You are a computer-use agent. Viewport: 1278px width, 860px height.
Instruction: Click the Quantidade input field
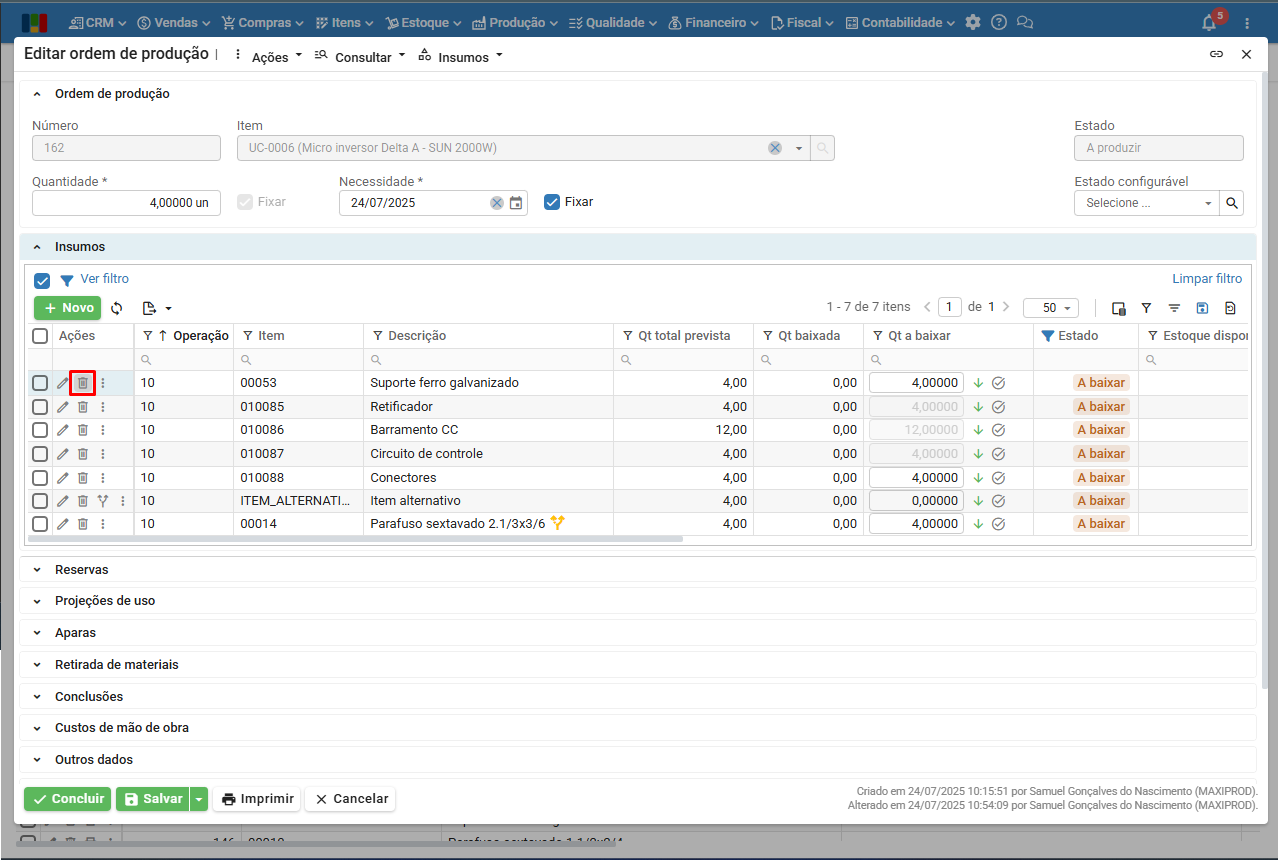[x=126, y=203]
